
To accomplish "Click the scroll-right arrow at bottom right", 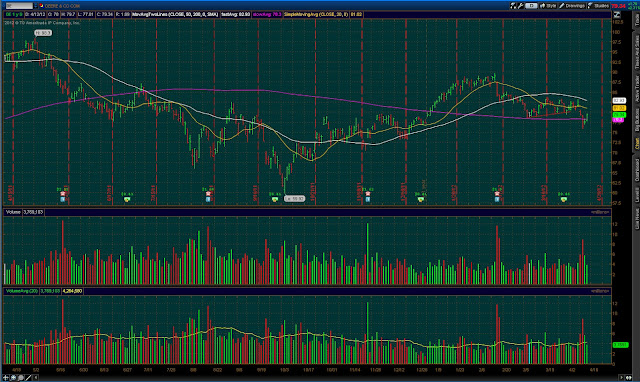I will pos(621,378).
